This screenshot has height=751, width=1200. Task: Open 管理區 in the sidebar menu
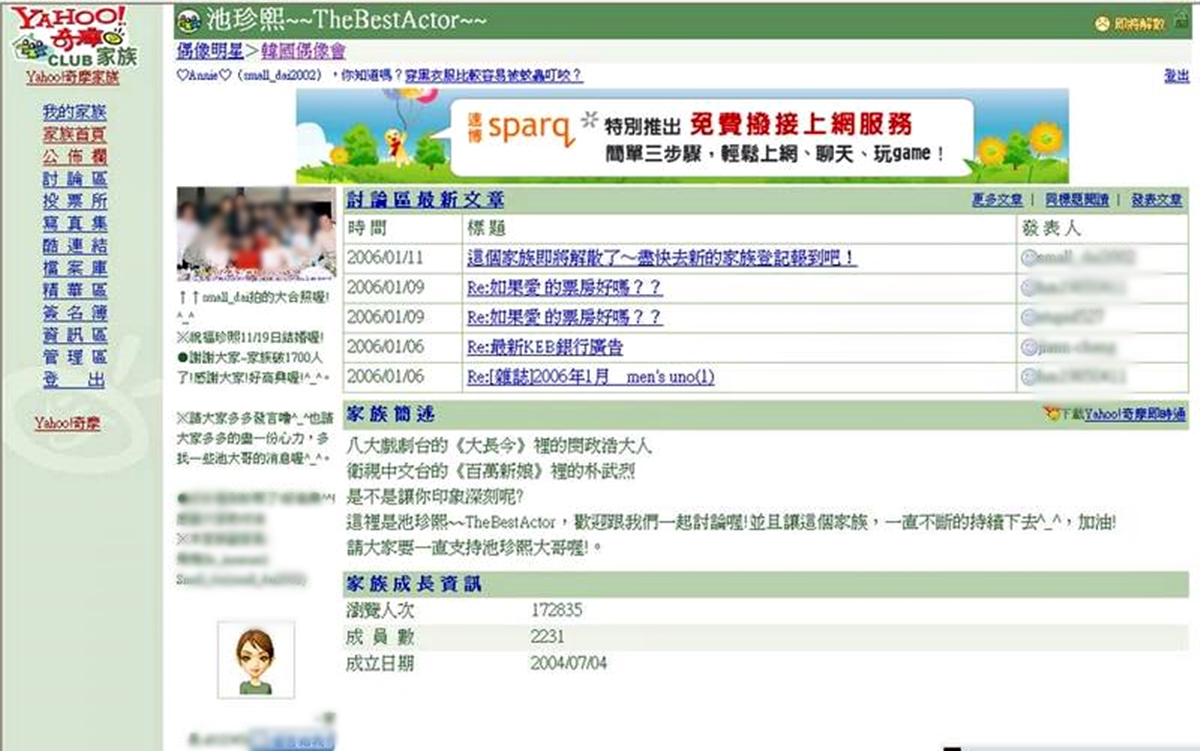[x=75, y=357]
